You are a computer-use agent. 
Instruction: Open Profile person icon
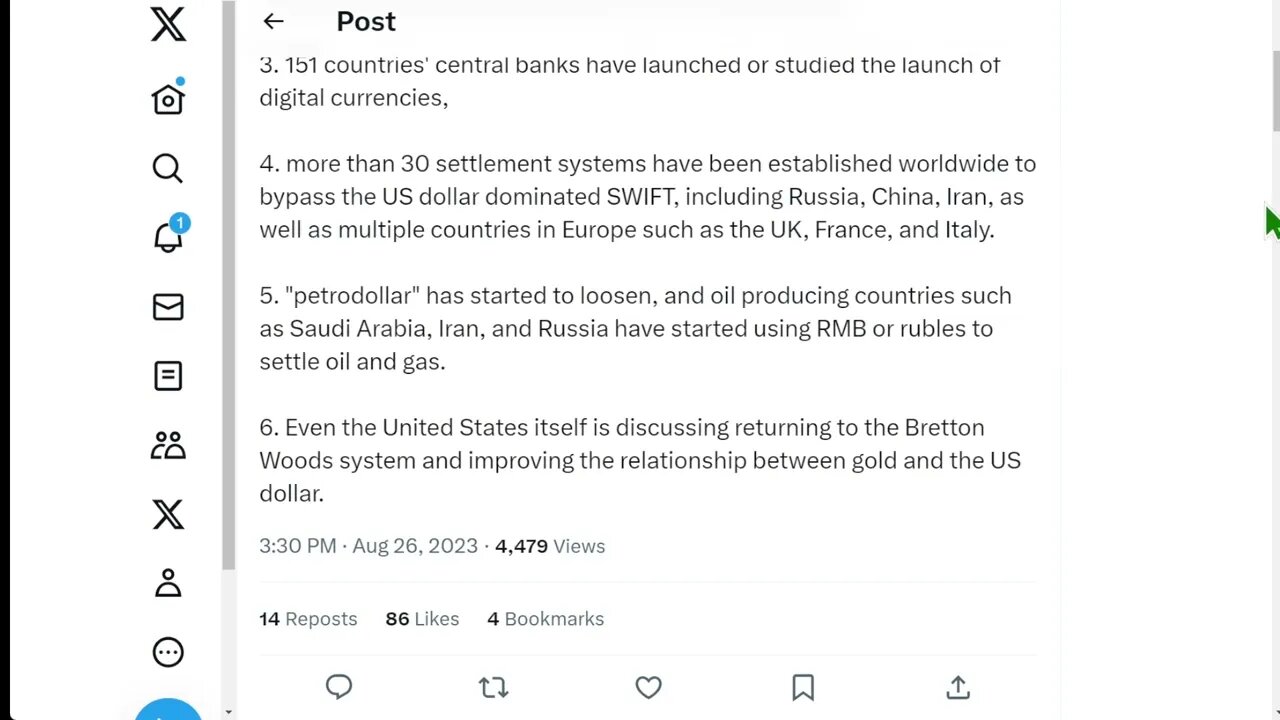168,583
